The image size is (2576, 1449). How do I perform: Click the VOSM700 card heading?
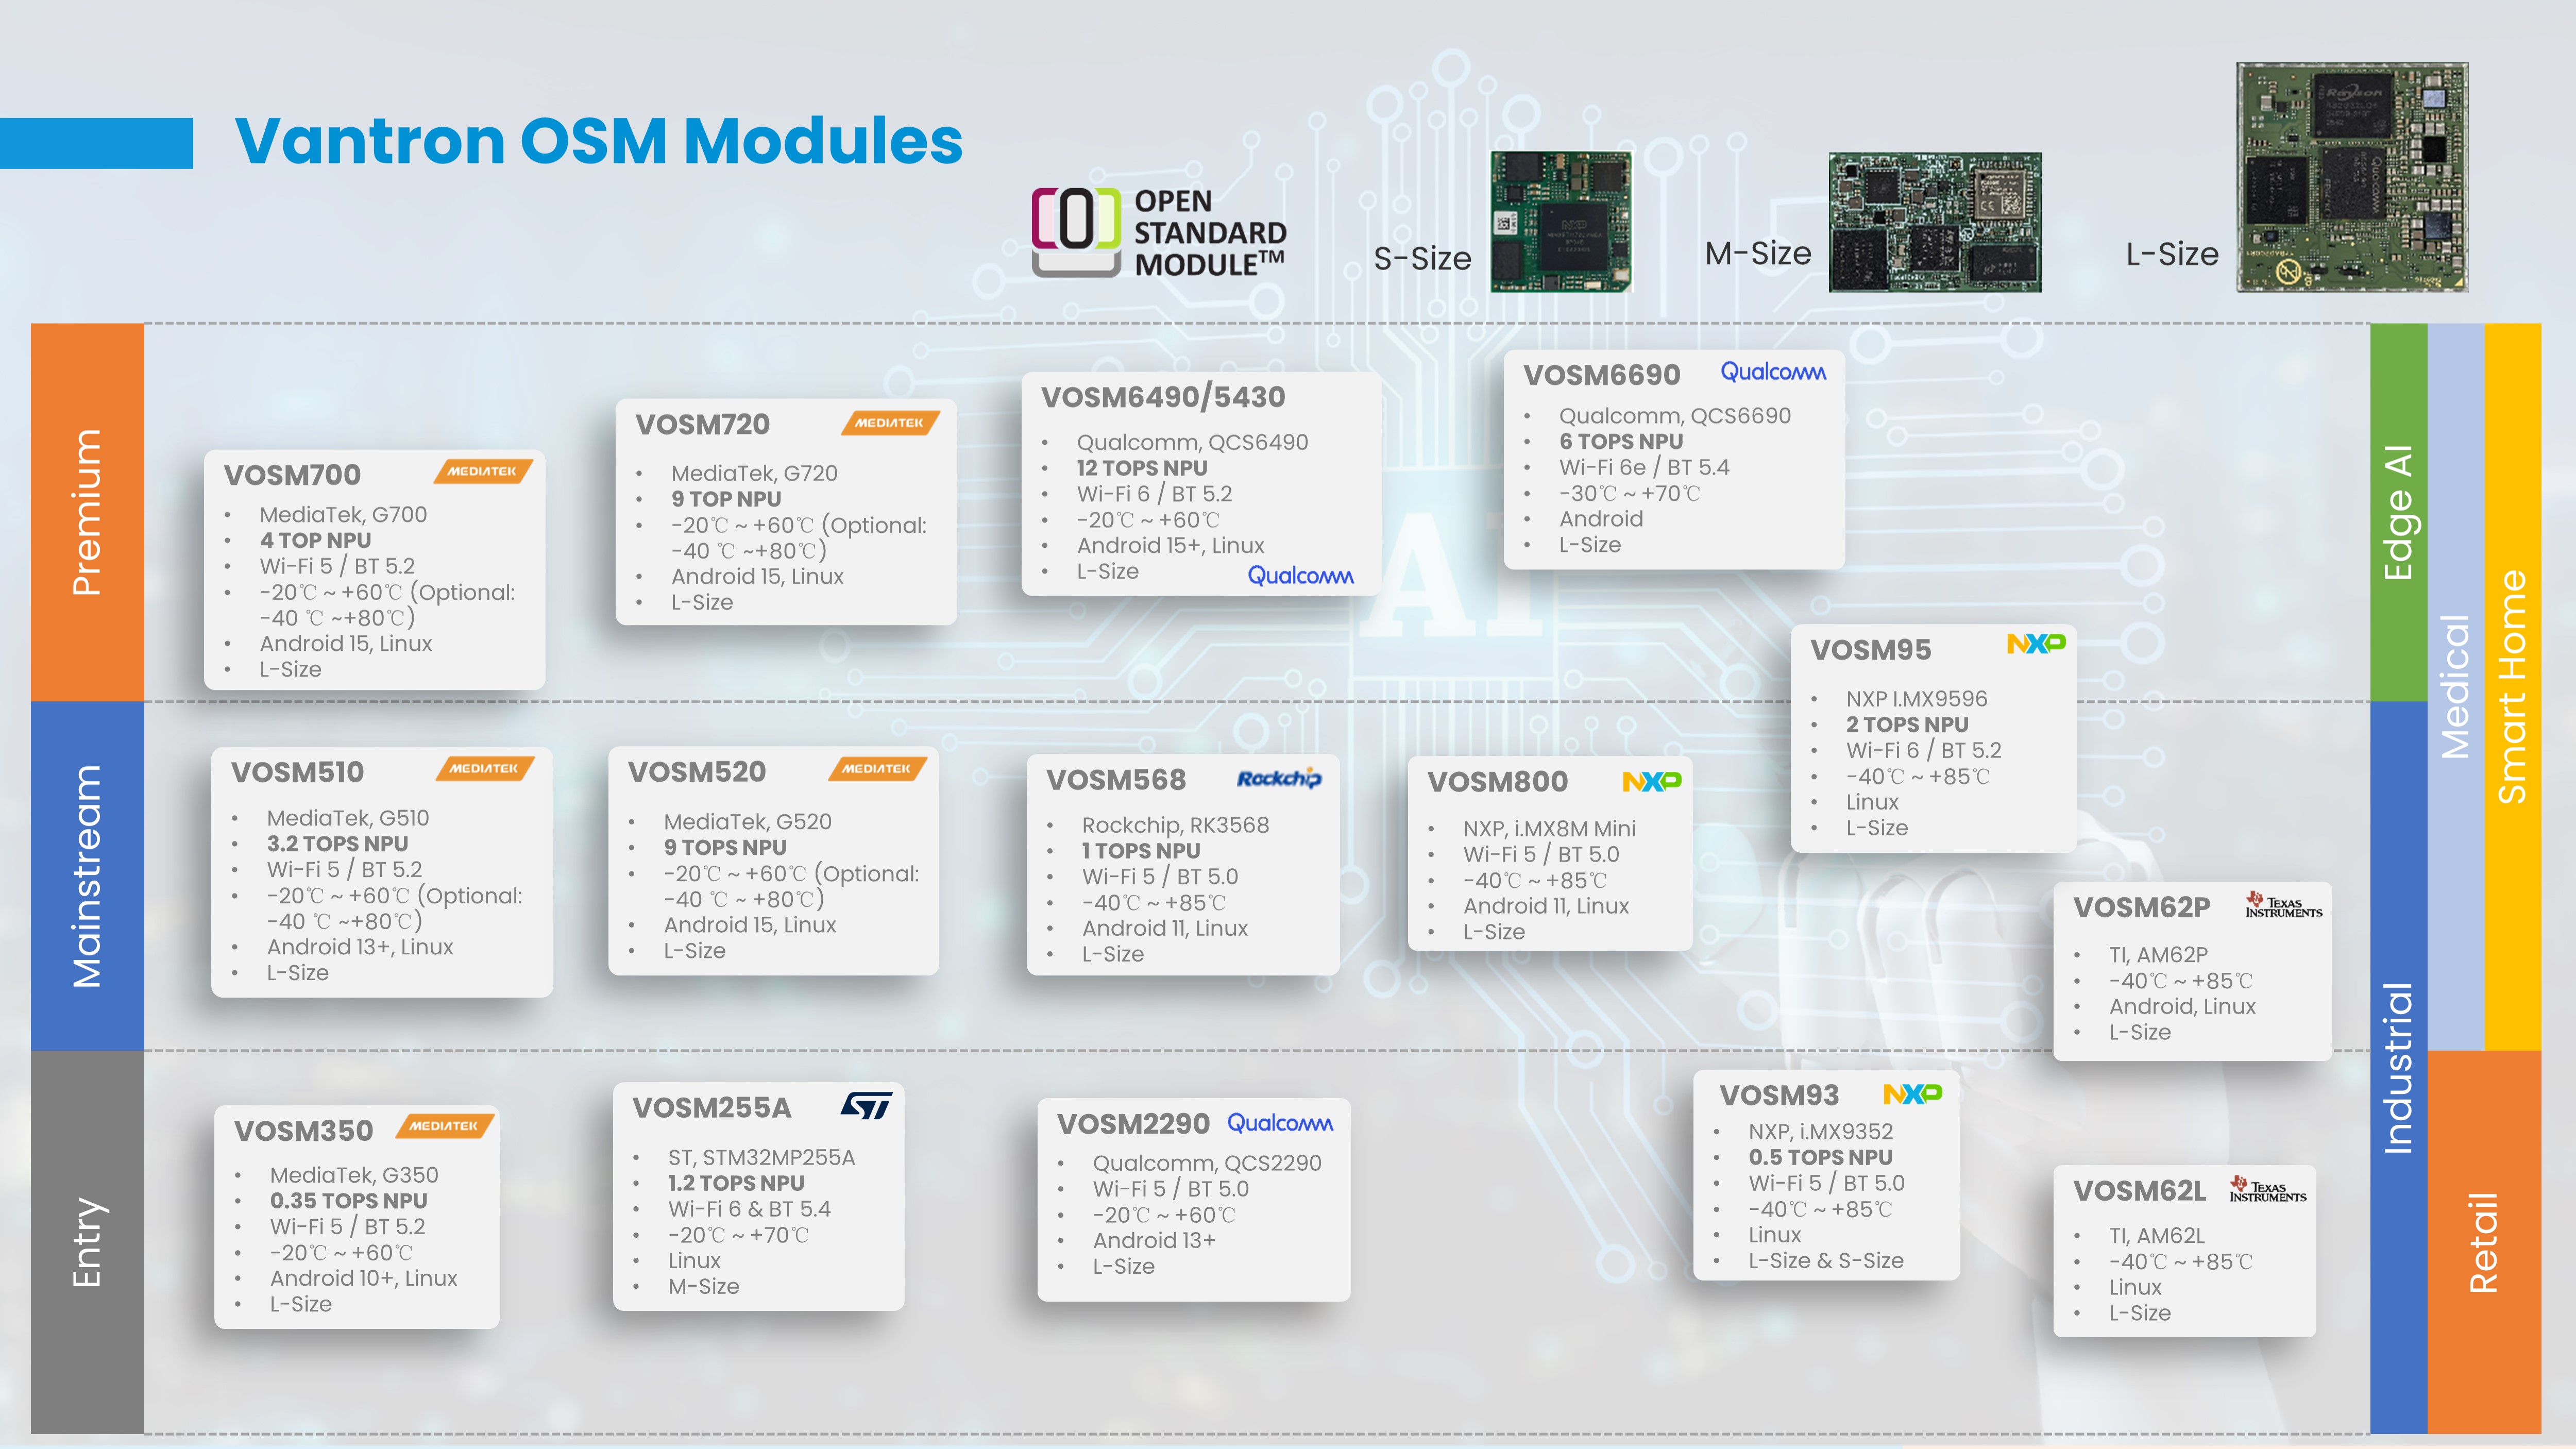292,475
